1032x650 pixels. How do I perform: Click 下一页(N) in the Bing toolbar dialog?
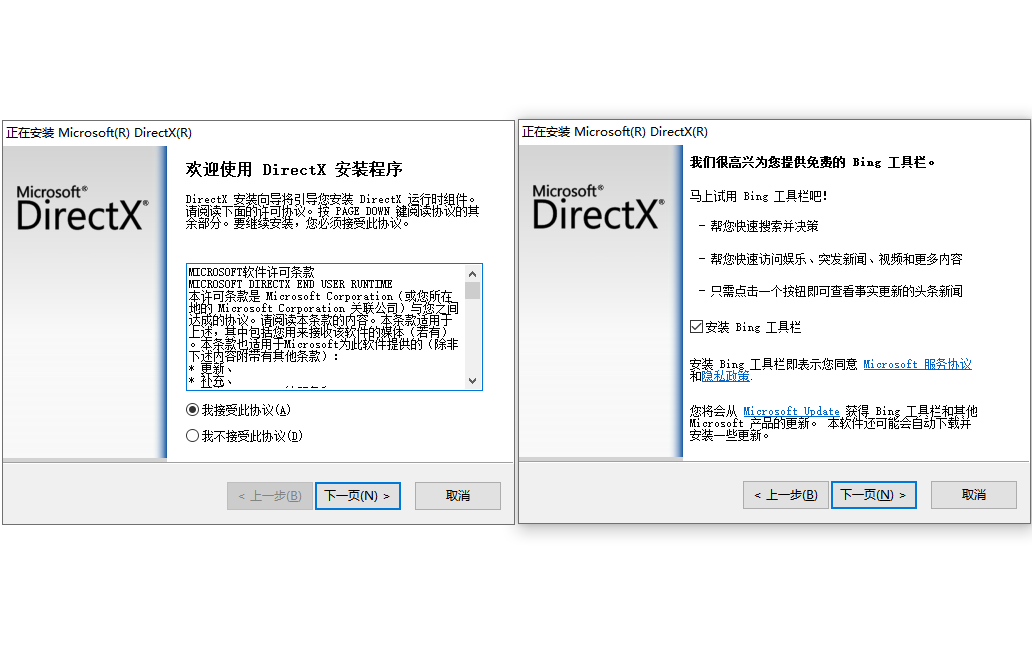point(873,495)
